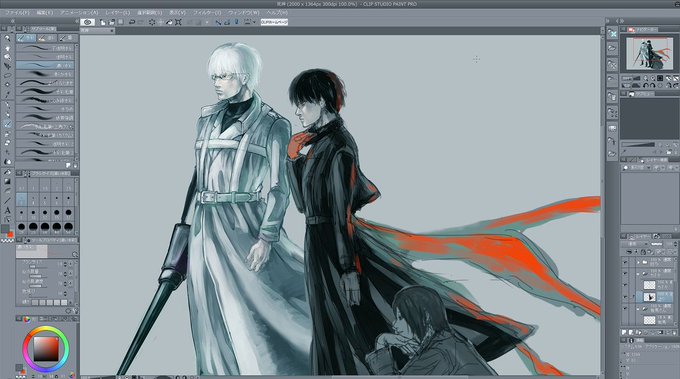Click the Clear/delete icon in command bar

tap(152, 22)
